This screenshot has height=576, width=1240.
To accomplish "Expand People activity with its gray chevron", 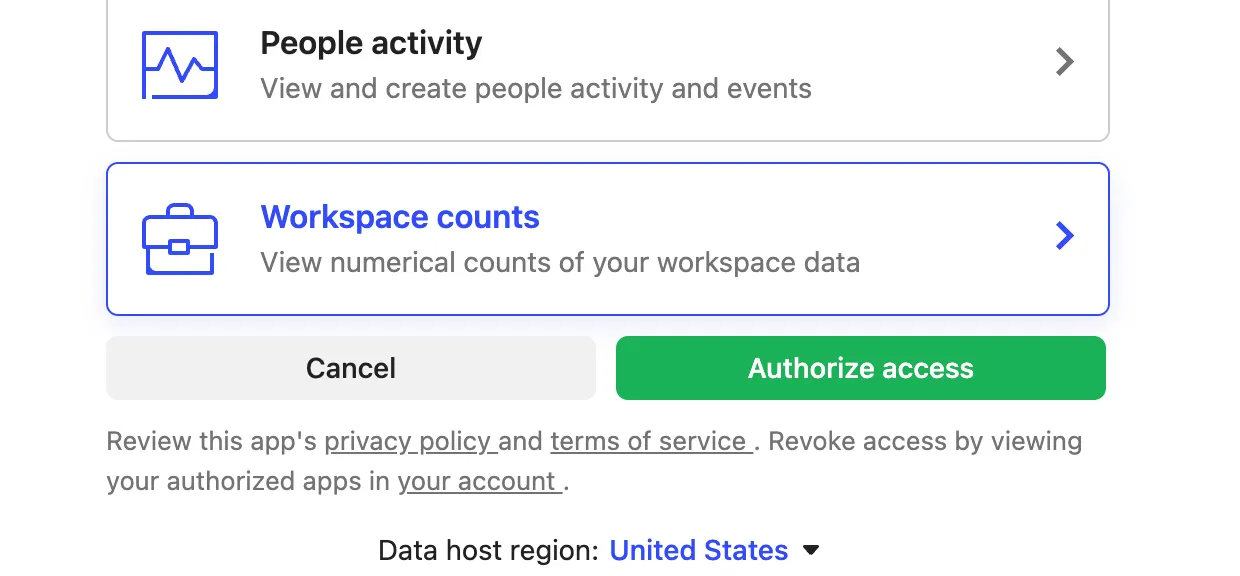I will coord(1065,63).
